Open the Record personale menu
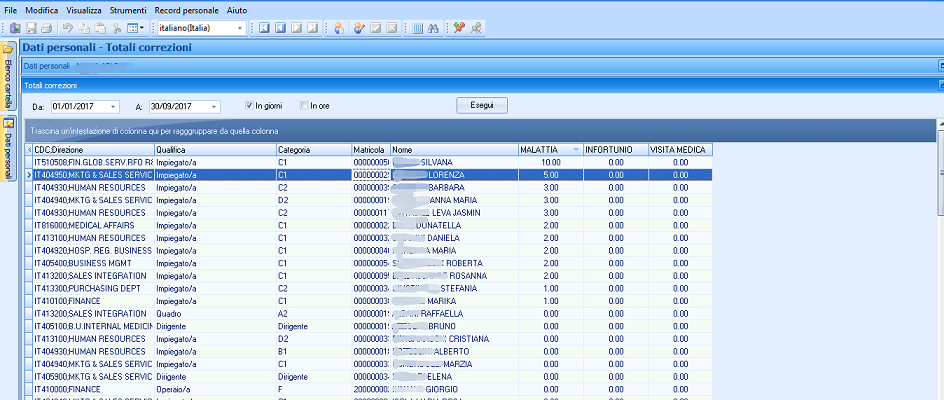 187,8
